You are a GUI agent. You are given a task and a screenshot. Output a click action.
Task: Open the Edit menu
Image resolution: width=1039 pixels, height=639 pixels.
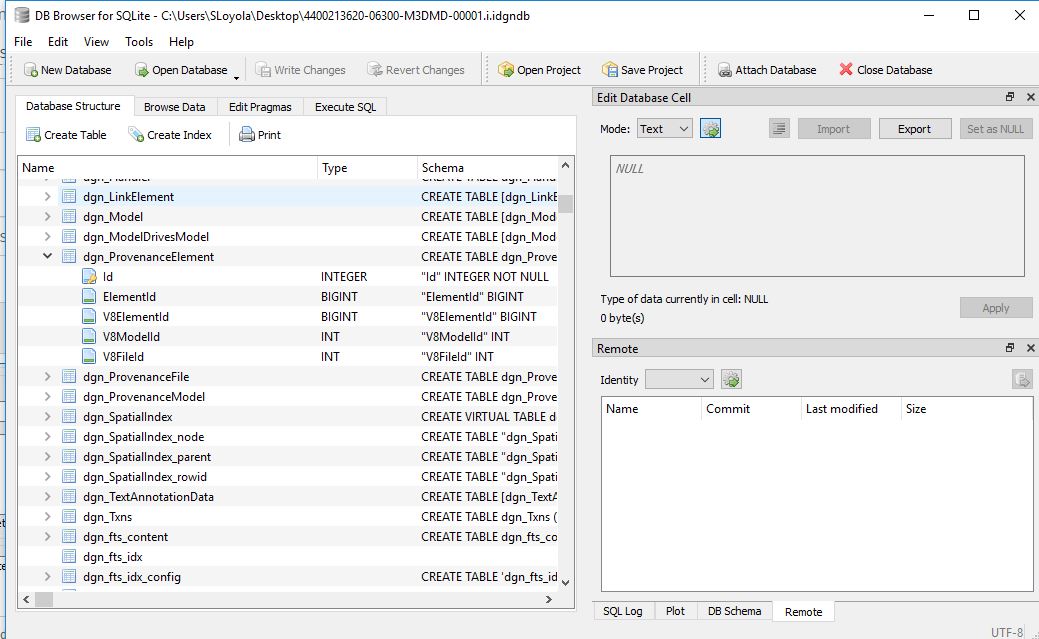click(58, 41)
